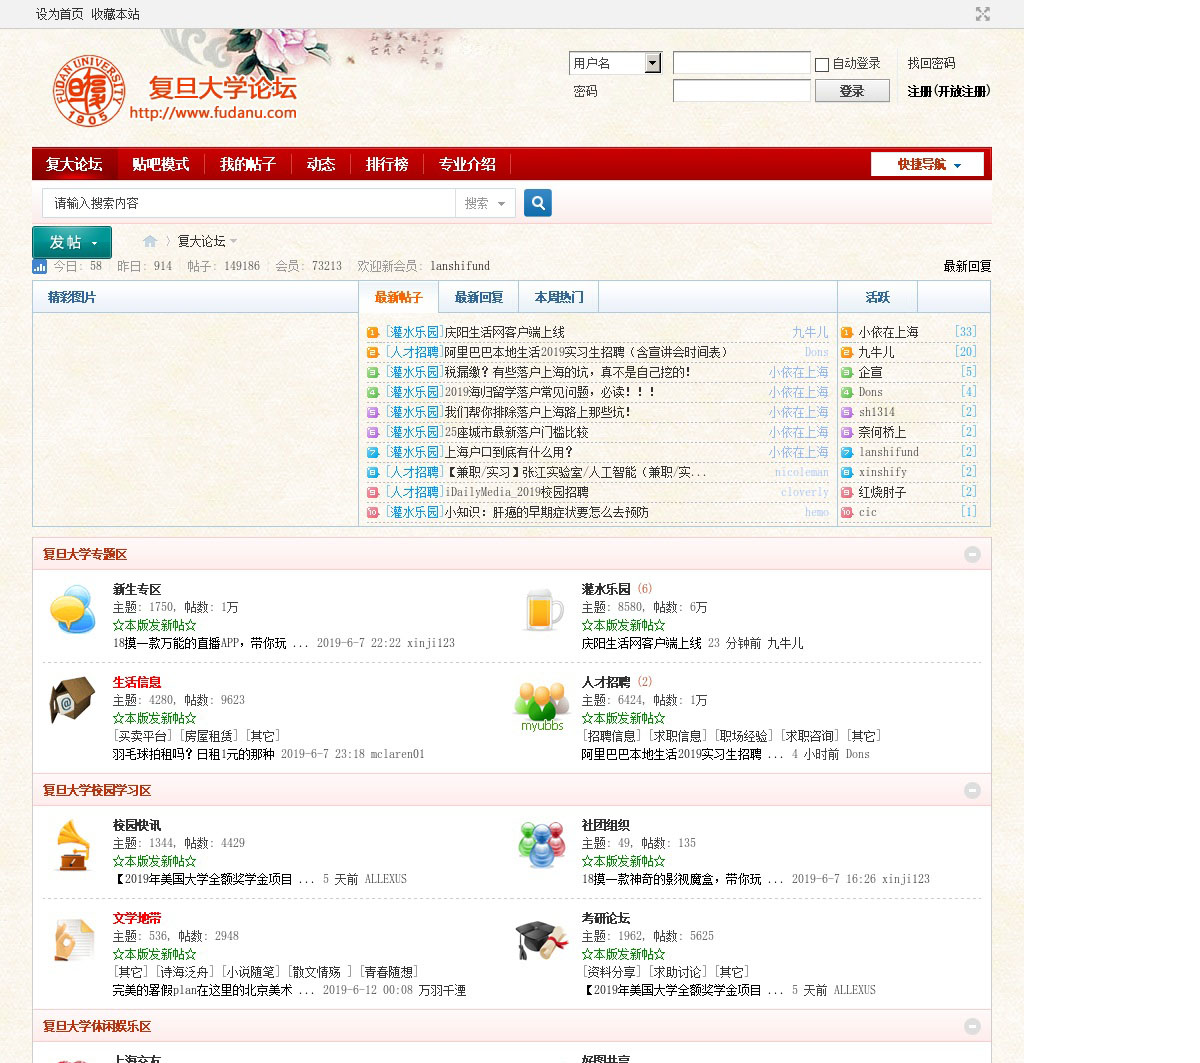Open the 用户名 login type dropdown
This screenshot has height=1063, width=1200.
[x=615, y=63]
